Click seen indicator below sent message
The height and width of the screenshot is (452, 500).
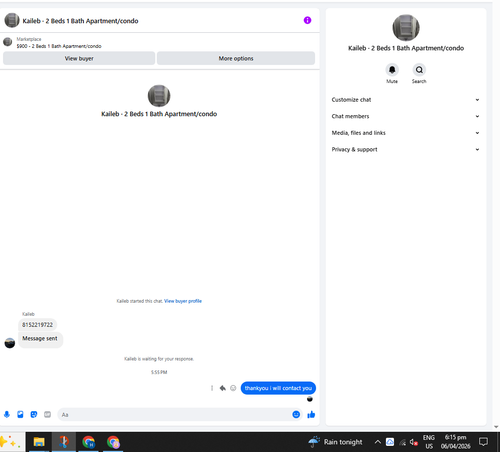(310, 399)
